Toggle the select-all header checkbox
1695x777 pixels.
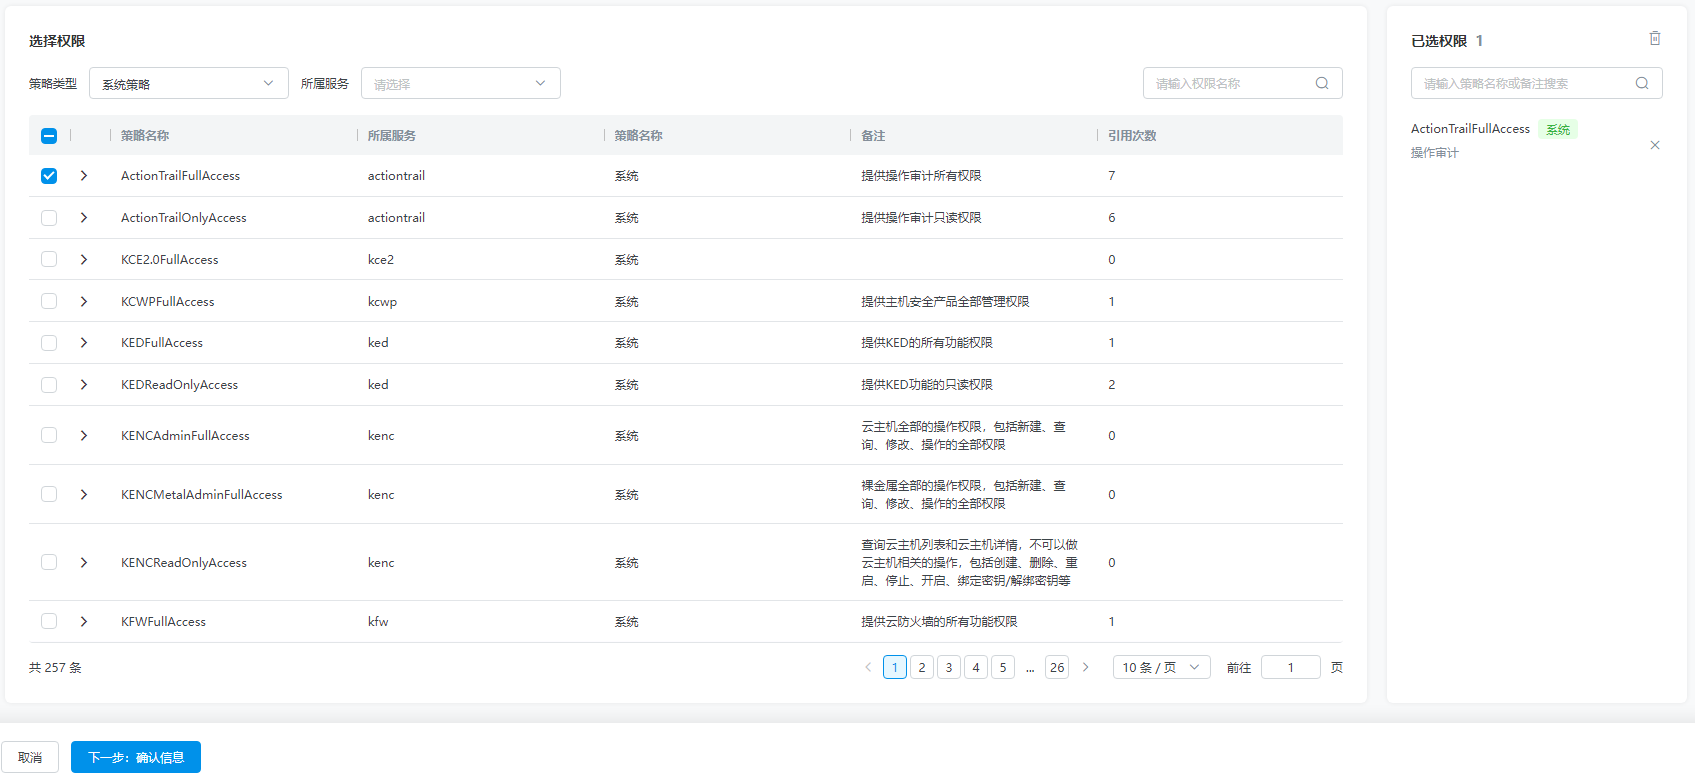coord(49,136)
